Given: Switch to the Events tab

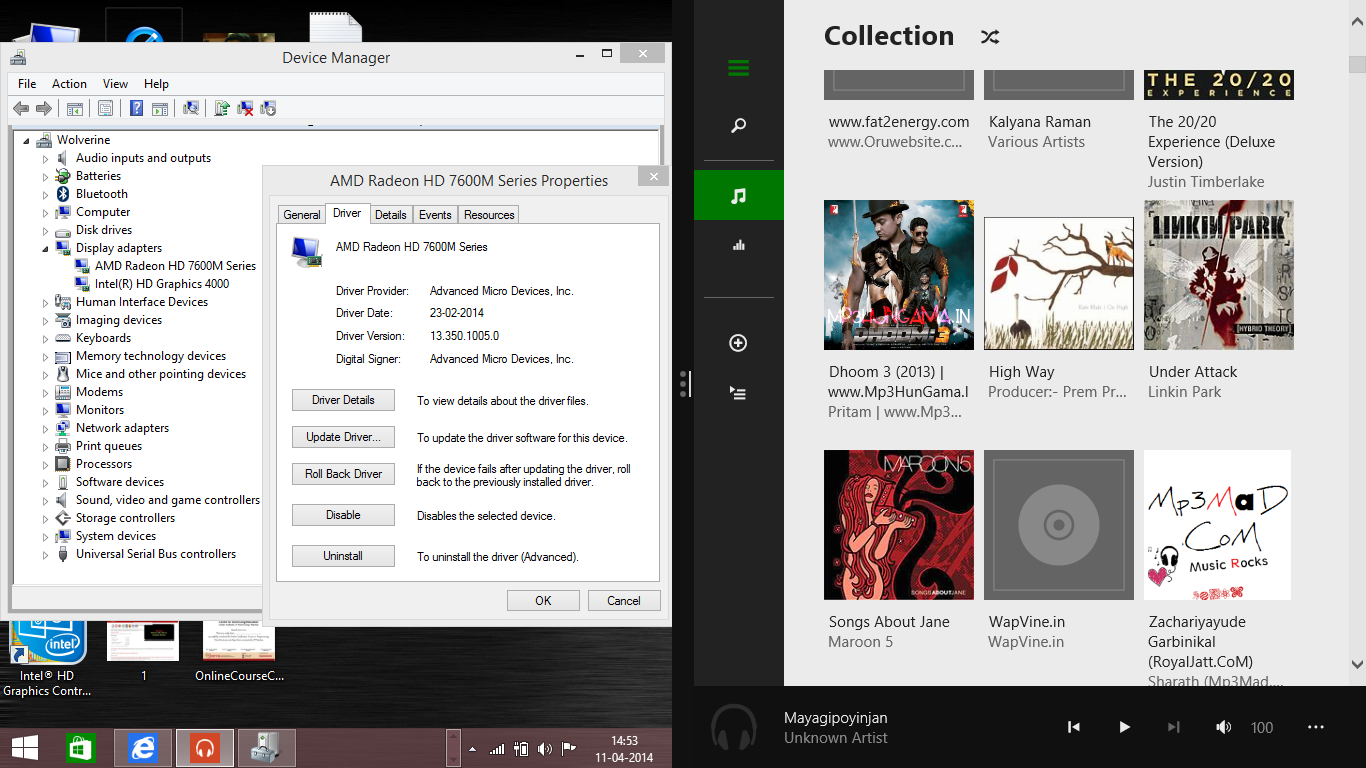Looking at the screenshot, I should (435, 215).
